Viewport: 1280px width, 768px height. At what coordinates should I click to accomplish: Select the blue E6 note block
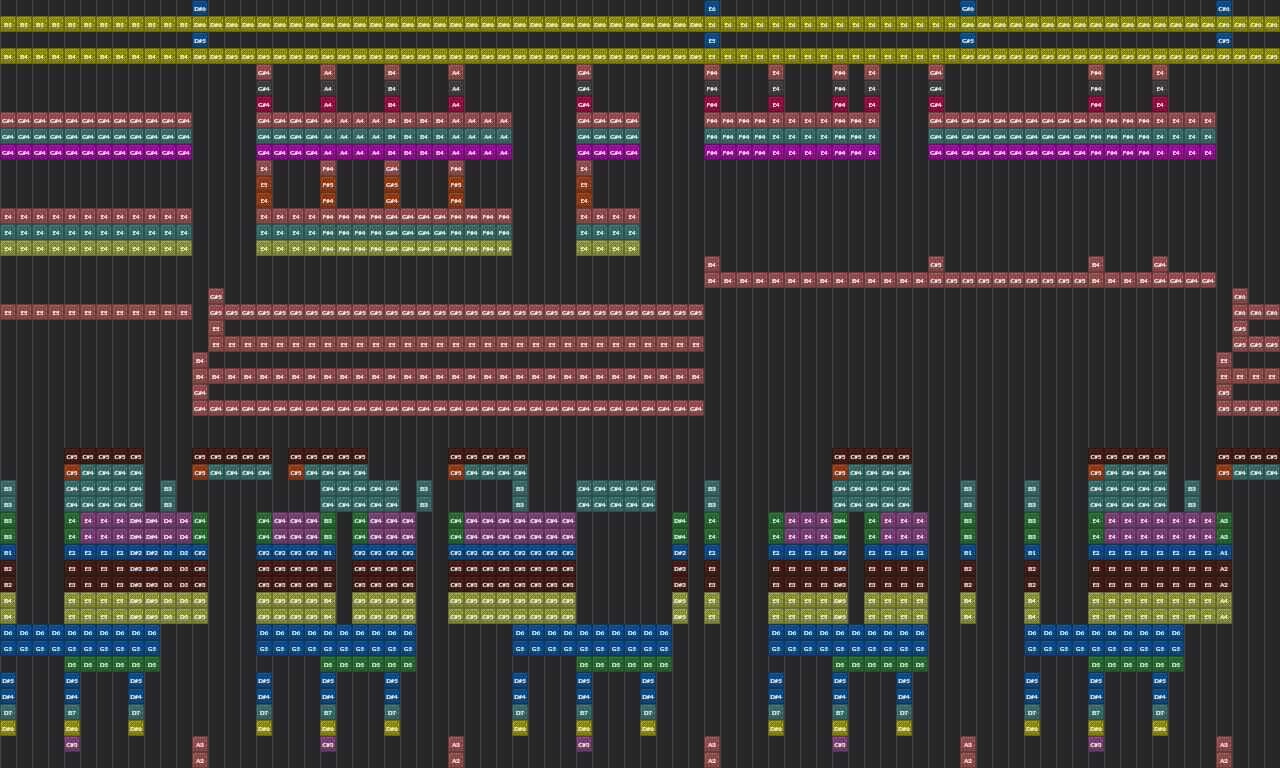pos(712,8)
